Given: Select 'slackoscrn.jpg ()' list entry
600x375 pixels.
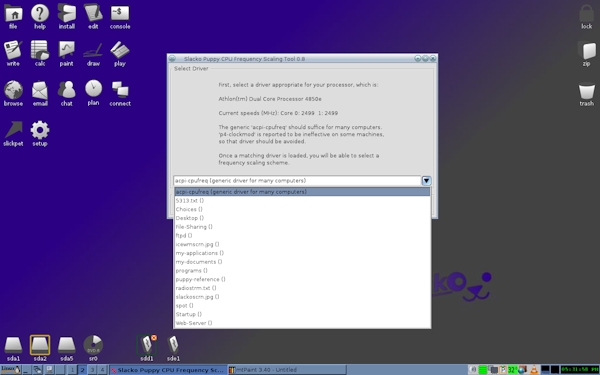Looking at the screenshot, I should (302, 297).
